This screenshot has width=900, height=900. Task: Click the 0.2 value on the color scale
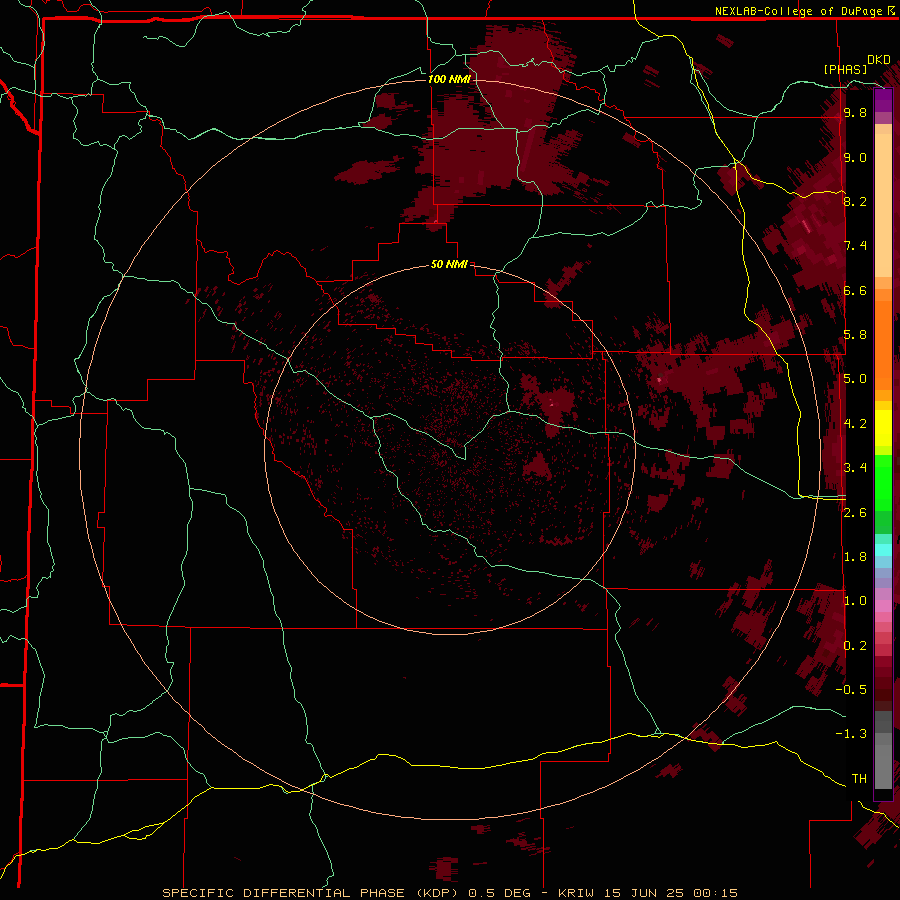(855, 646)
